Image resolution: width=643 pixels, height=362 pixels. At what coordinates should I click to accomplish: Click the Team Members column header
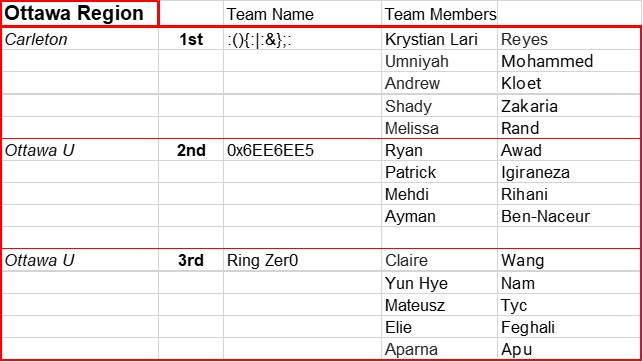tap(440, 14)
